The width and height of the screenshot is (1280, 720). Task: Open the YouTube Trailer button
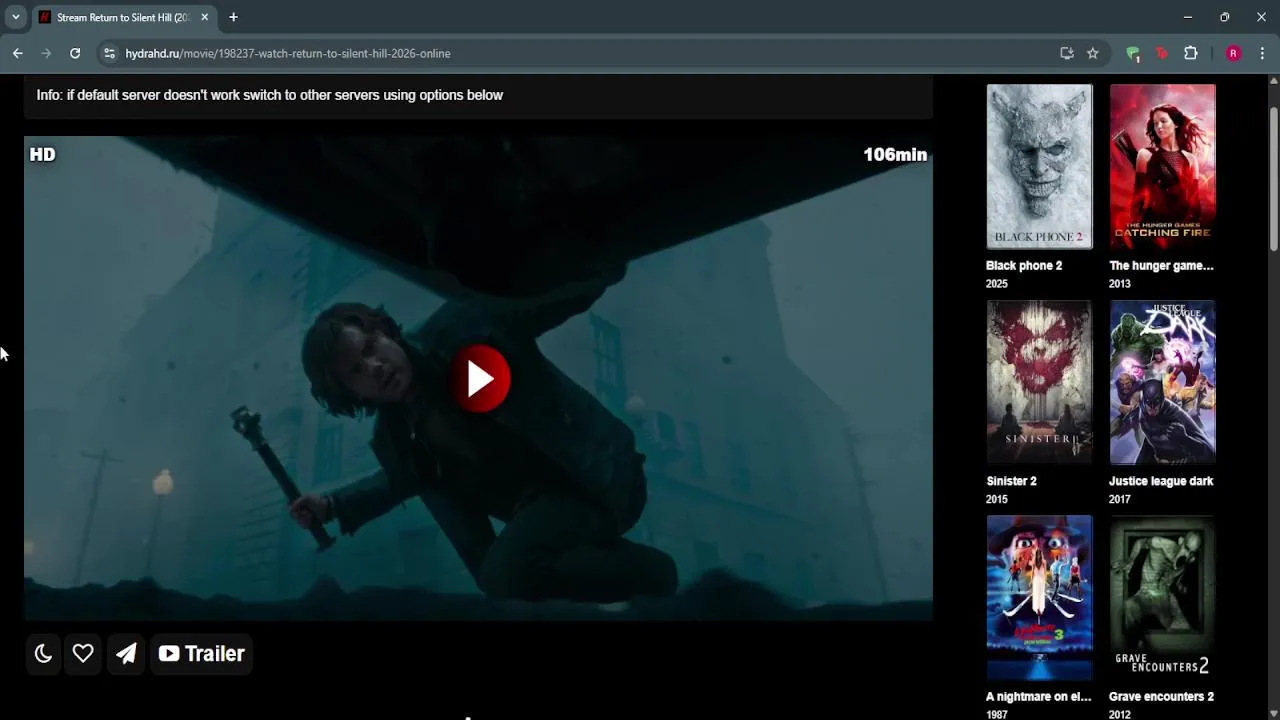pos(202,653)
